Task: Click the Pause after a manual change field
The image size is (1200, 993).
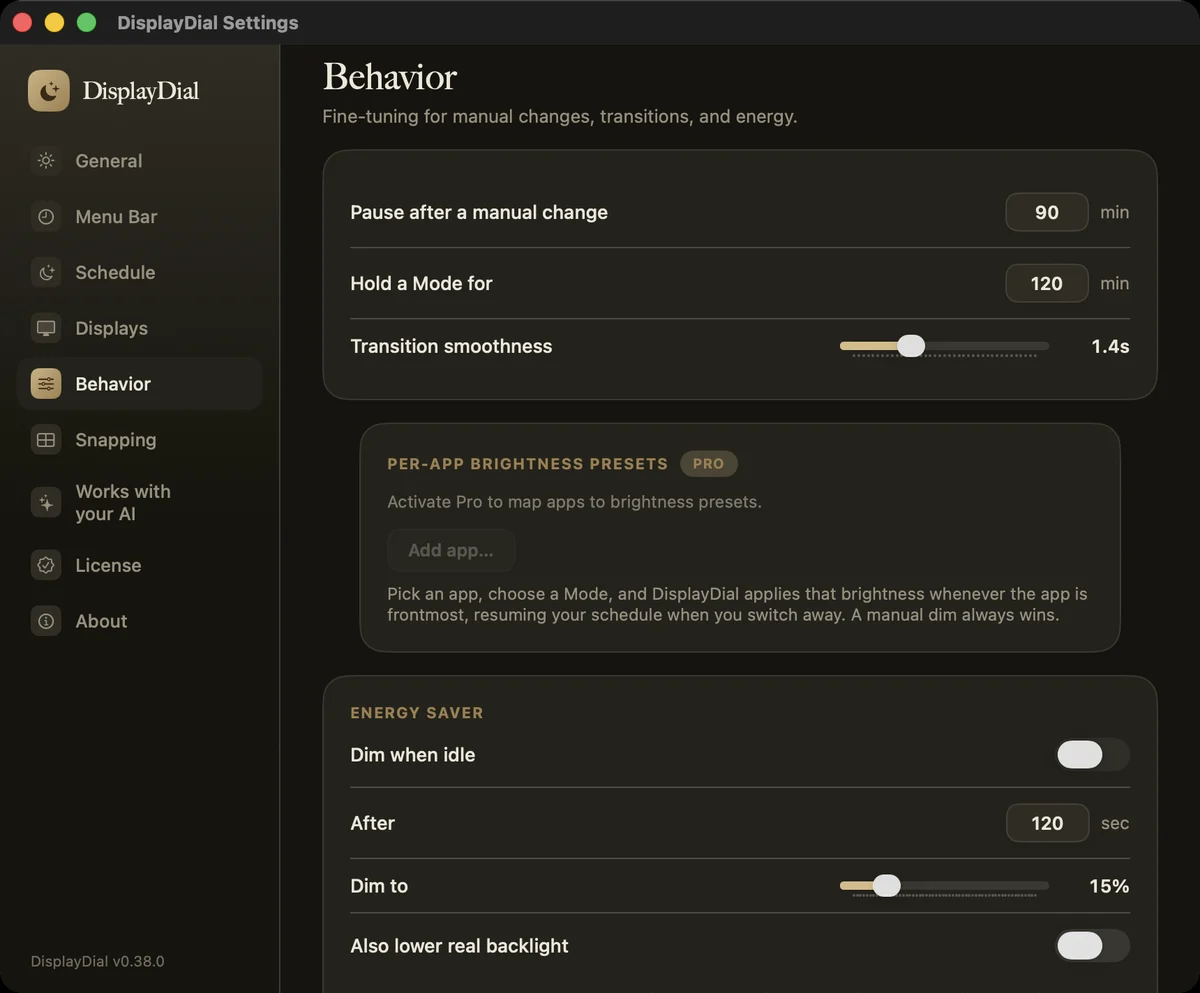Action: point(1047,212)
